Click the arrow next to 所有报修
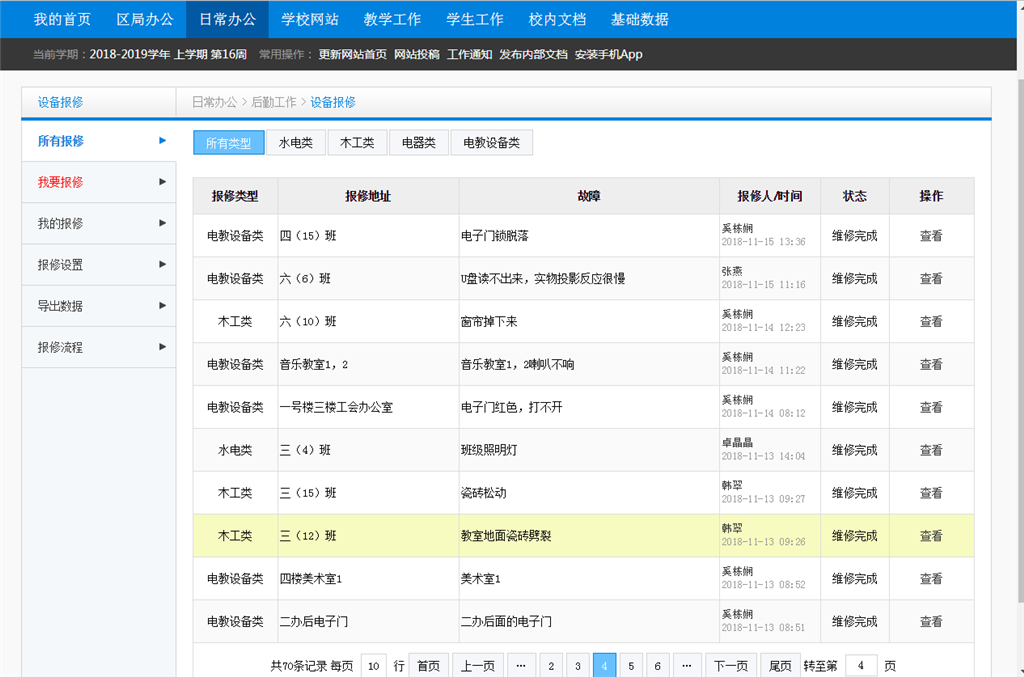 [163, 140]
